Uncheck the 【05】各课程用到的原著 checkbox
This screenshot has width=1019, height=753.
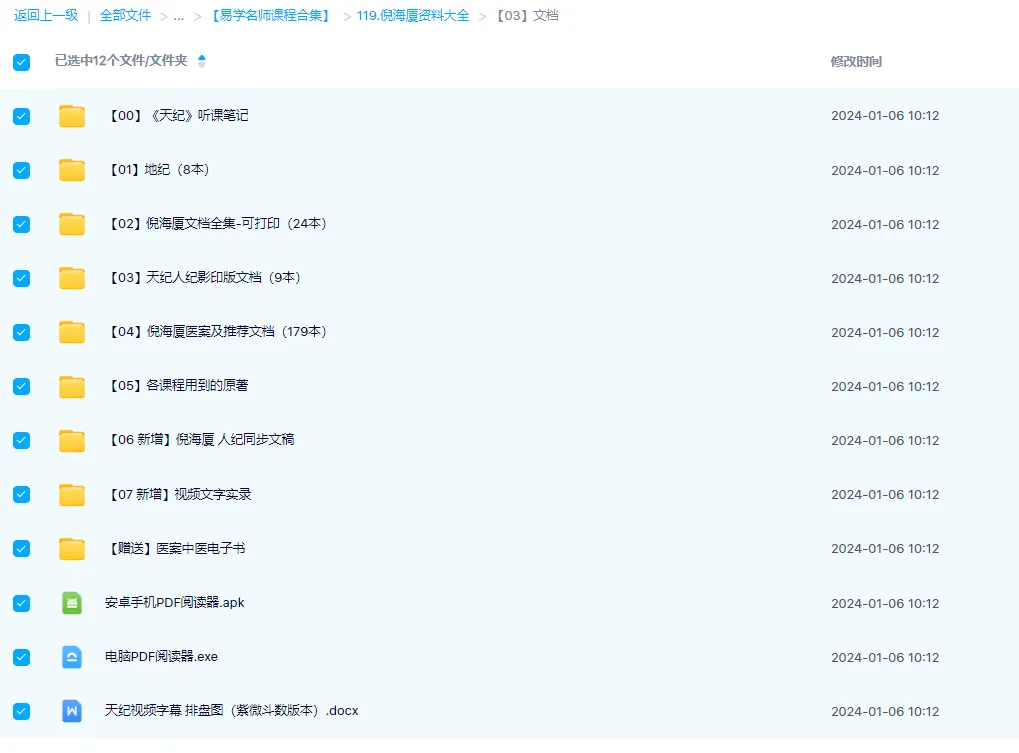pyautogui.click(x=21, y=387)
